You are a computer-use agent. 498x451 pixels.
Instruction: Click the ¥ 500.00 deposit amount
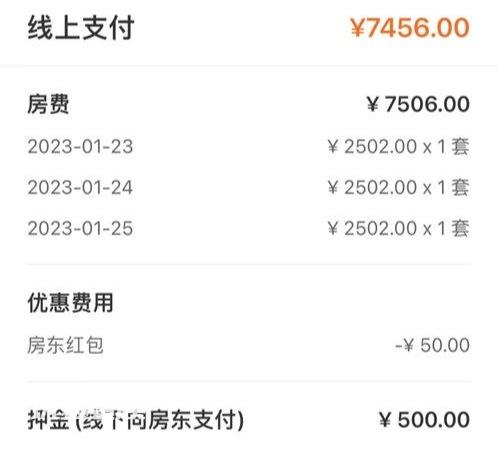(424, 420)
